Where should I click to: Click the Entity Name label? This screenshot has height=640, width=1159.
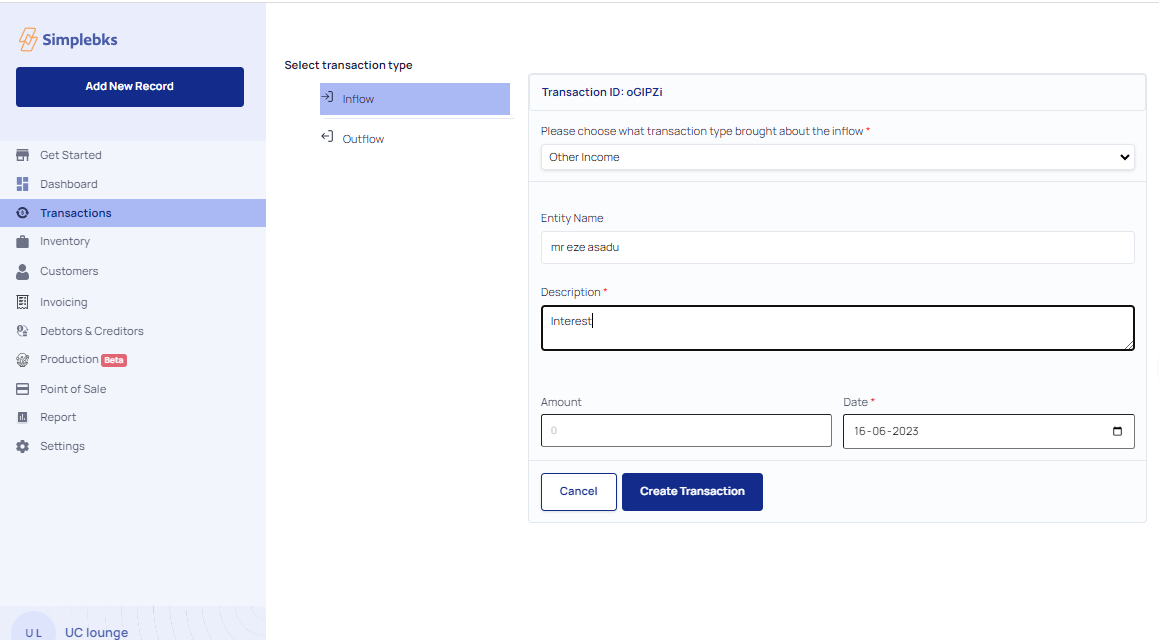(572, 218)
